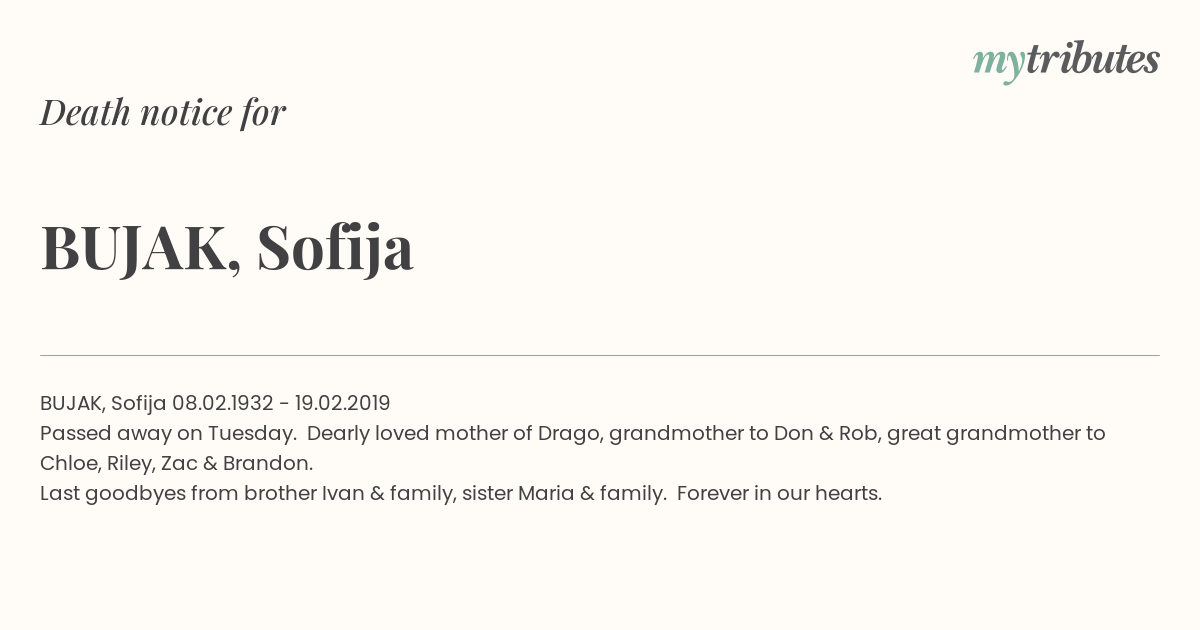Click the green "my" in the logo

click(998, 64)
